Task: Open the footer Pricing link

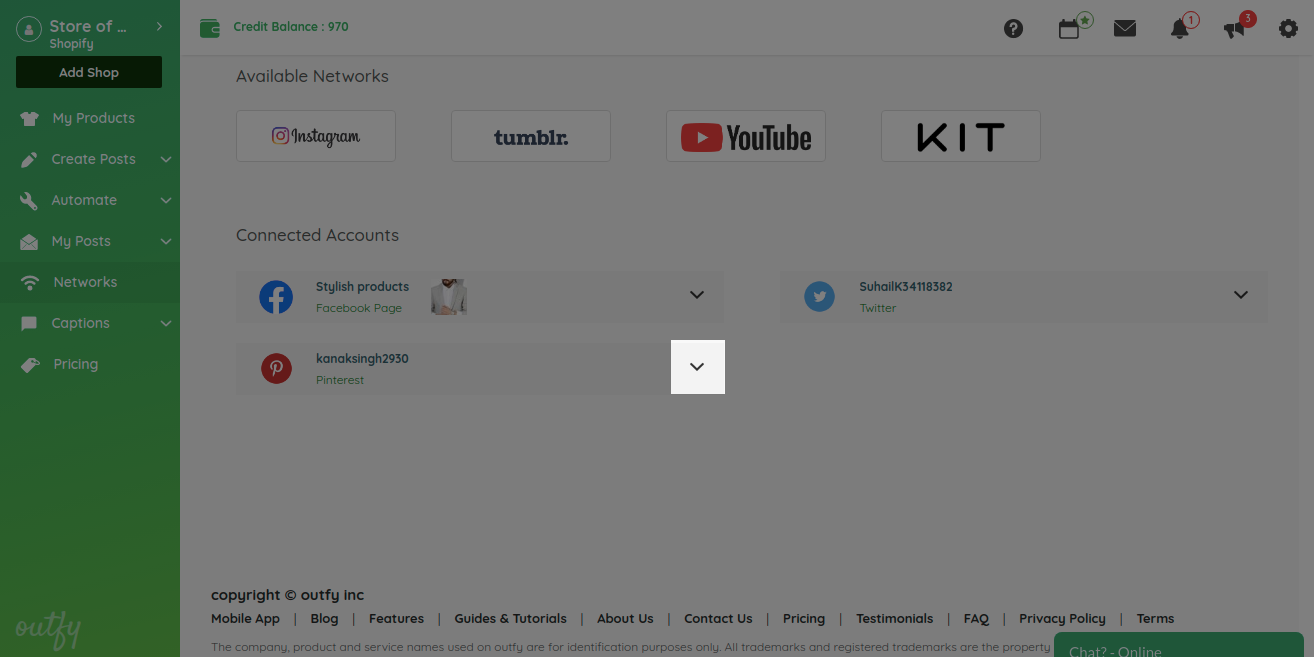Action: click(804, 619)
